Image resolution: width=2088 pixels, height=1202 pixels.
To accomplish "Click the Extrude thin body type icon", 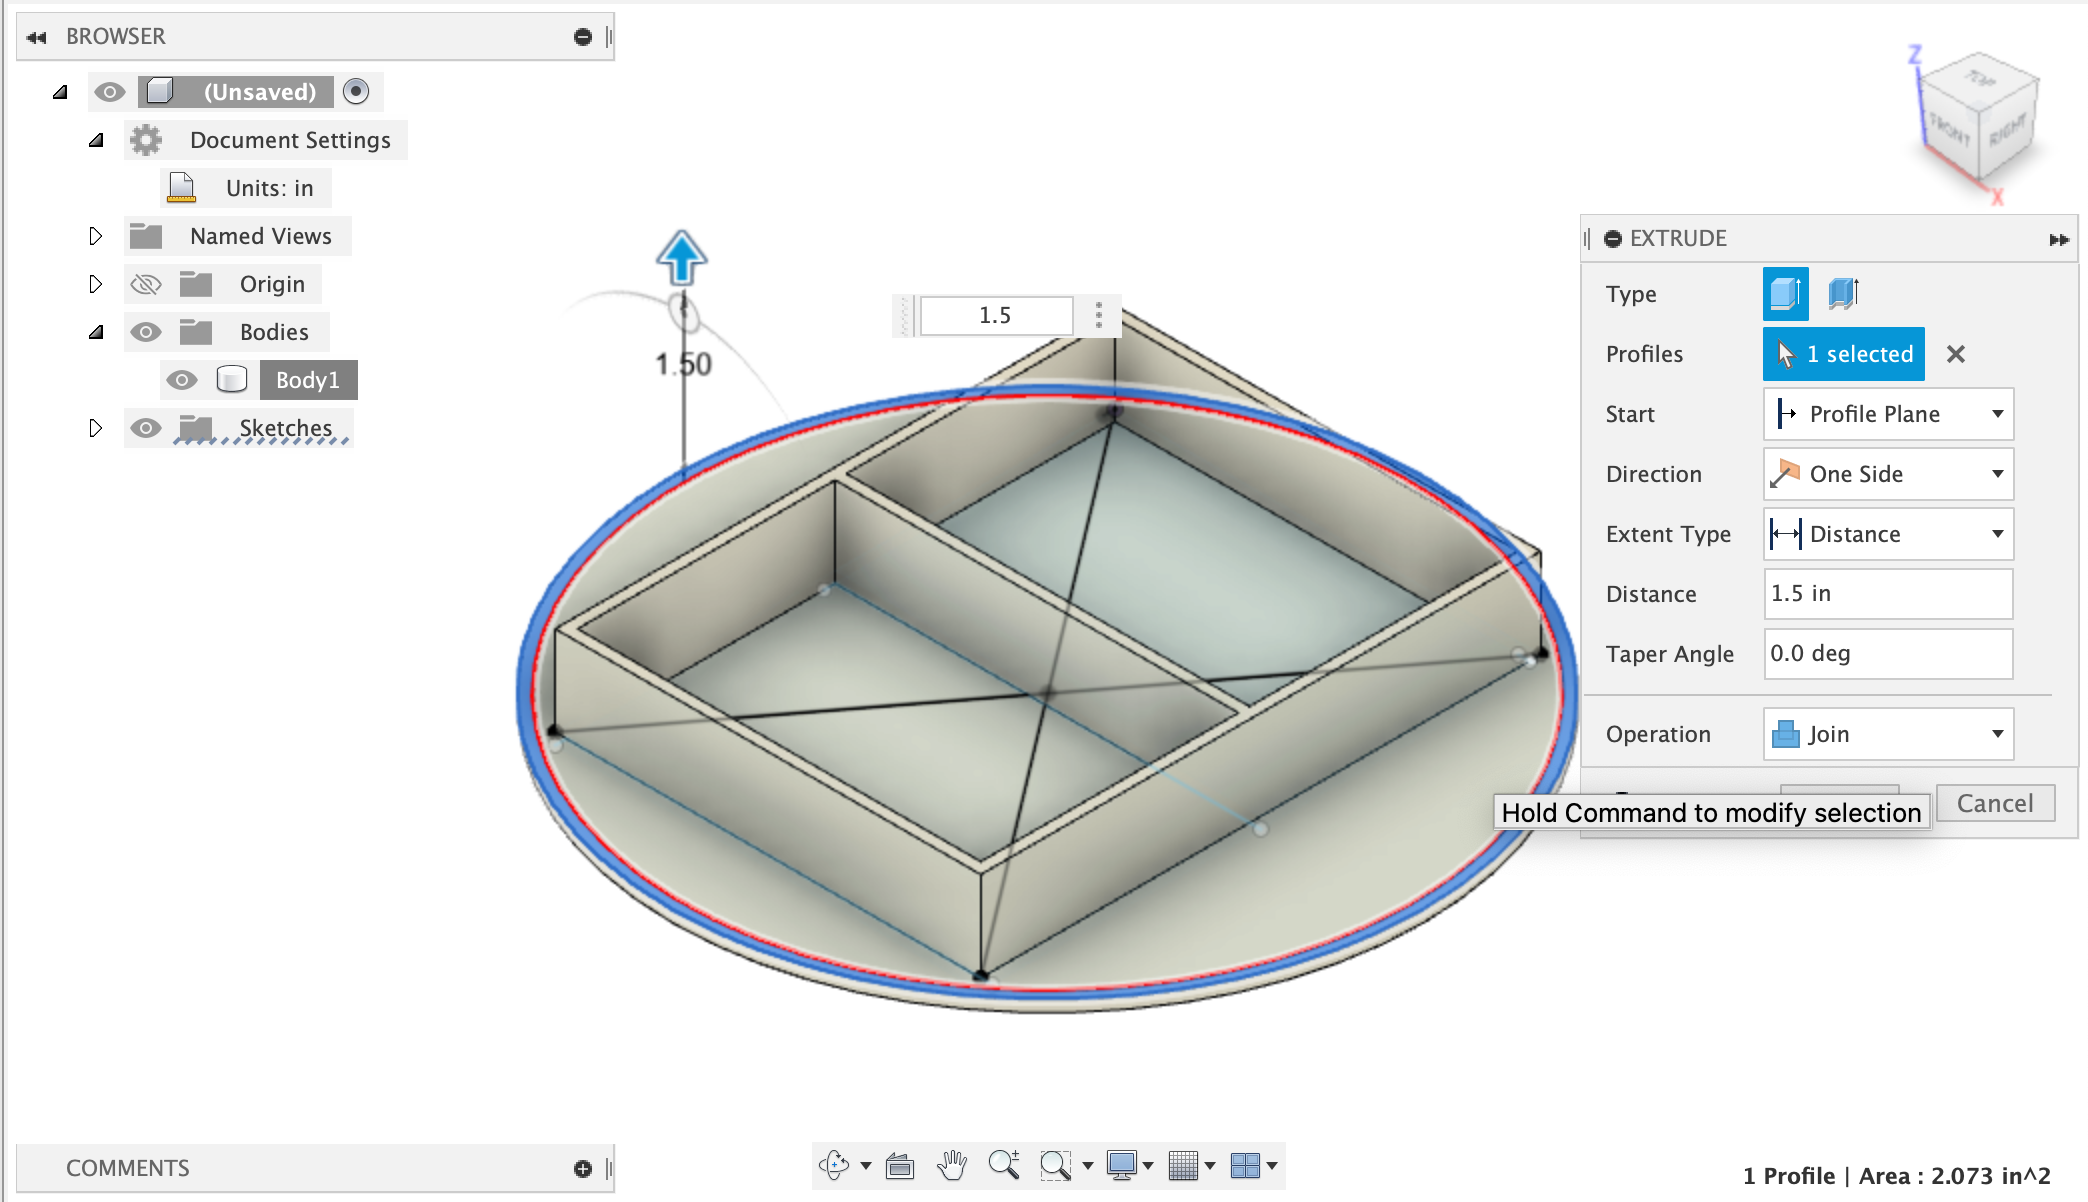I will [x=1841, y=294].
